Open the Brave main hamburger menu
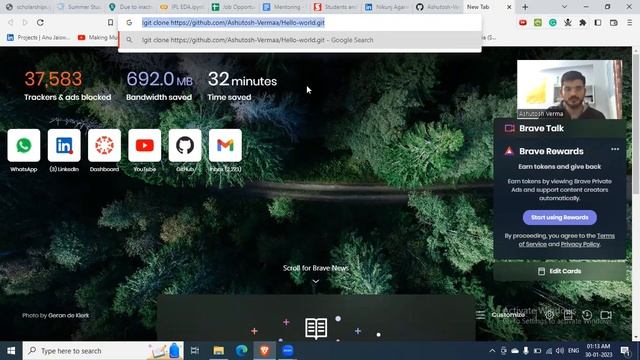The width and height of the screenshot is (640, 360). coord(629,23)
